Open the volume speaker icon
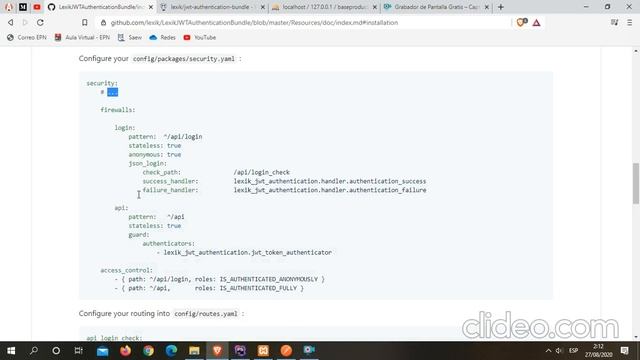 coord(559,351)
